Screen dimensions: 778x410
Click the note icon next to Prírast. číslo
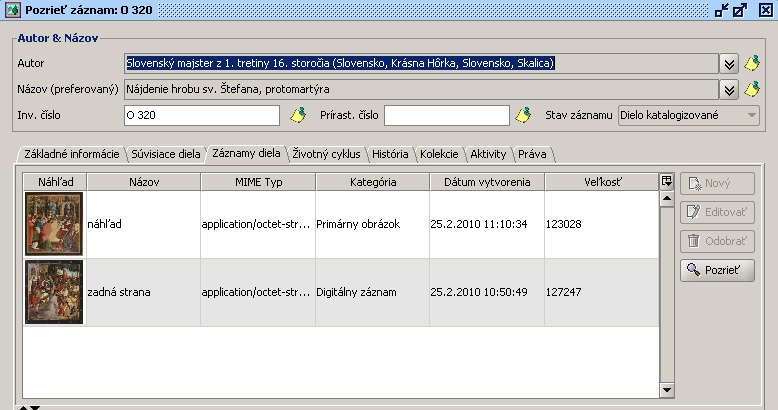523,115
